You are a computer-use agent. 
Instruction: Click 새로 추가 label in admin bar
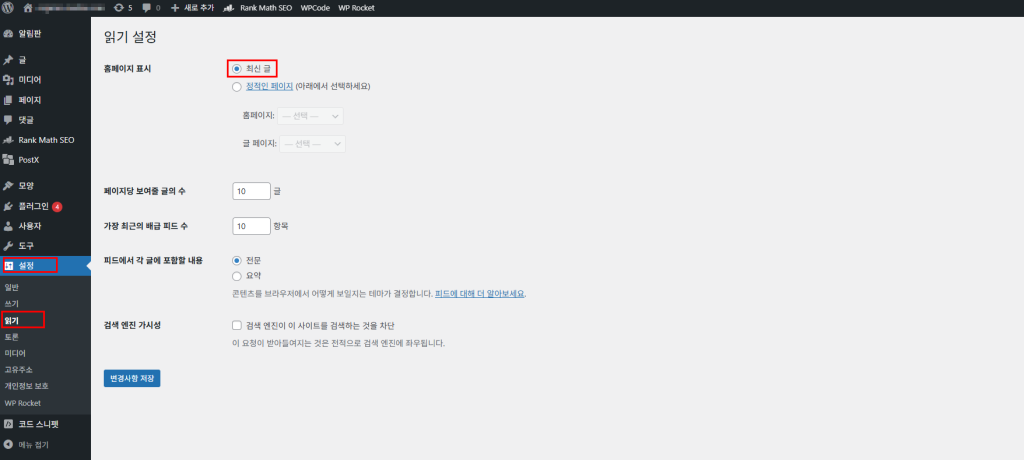[198, 8]
